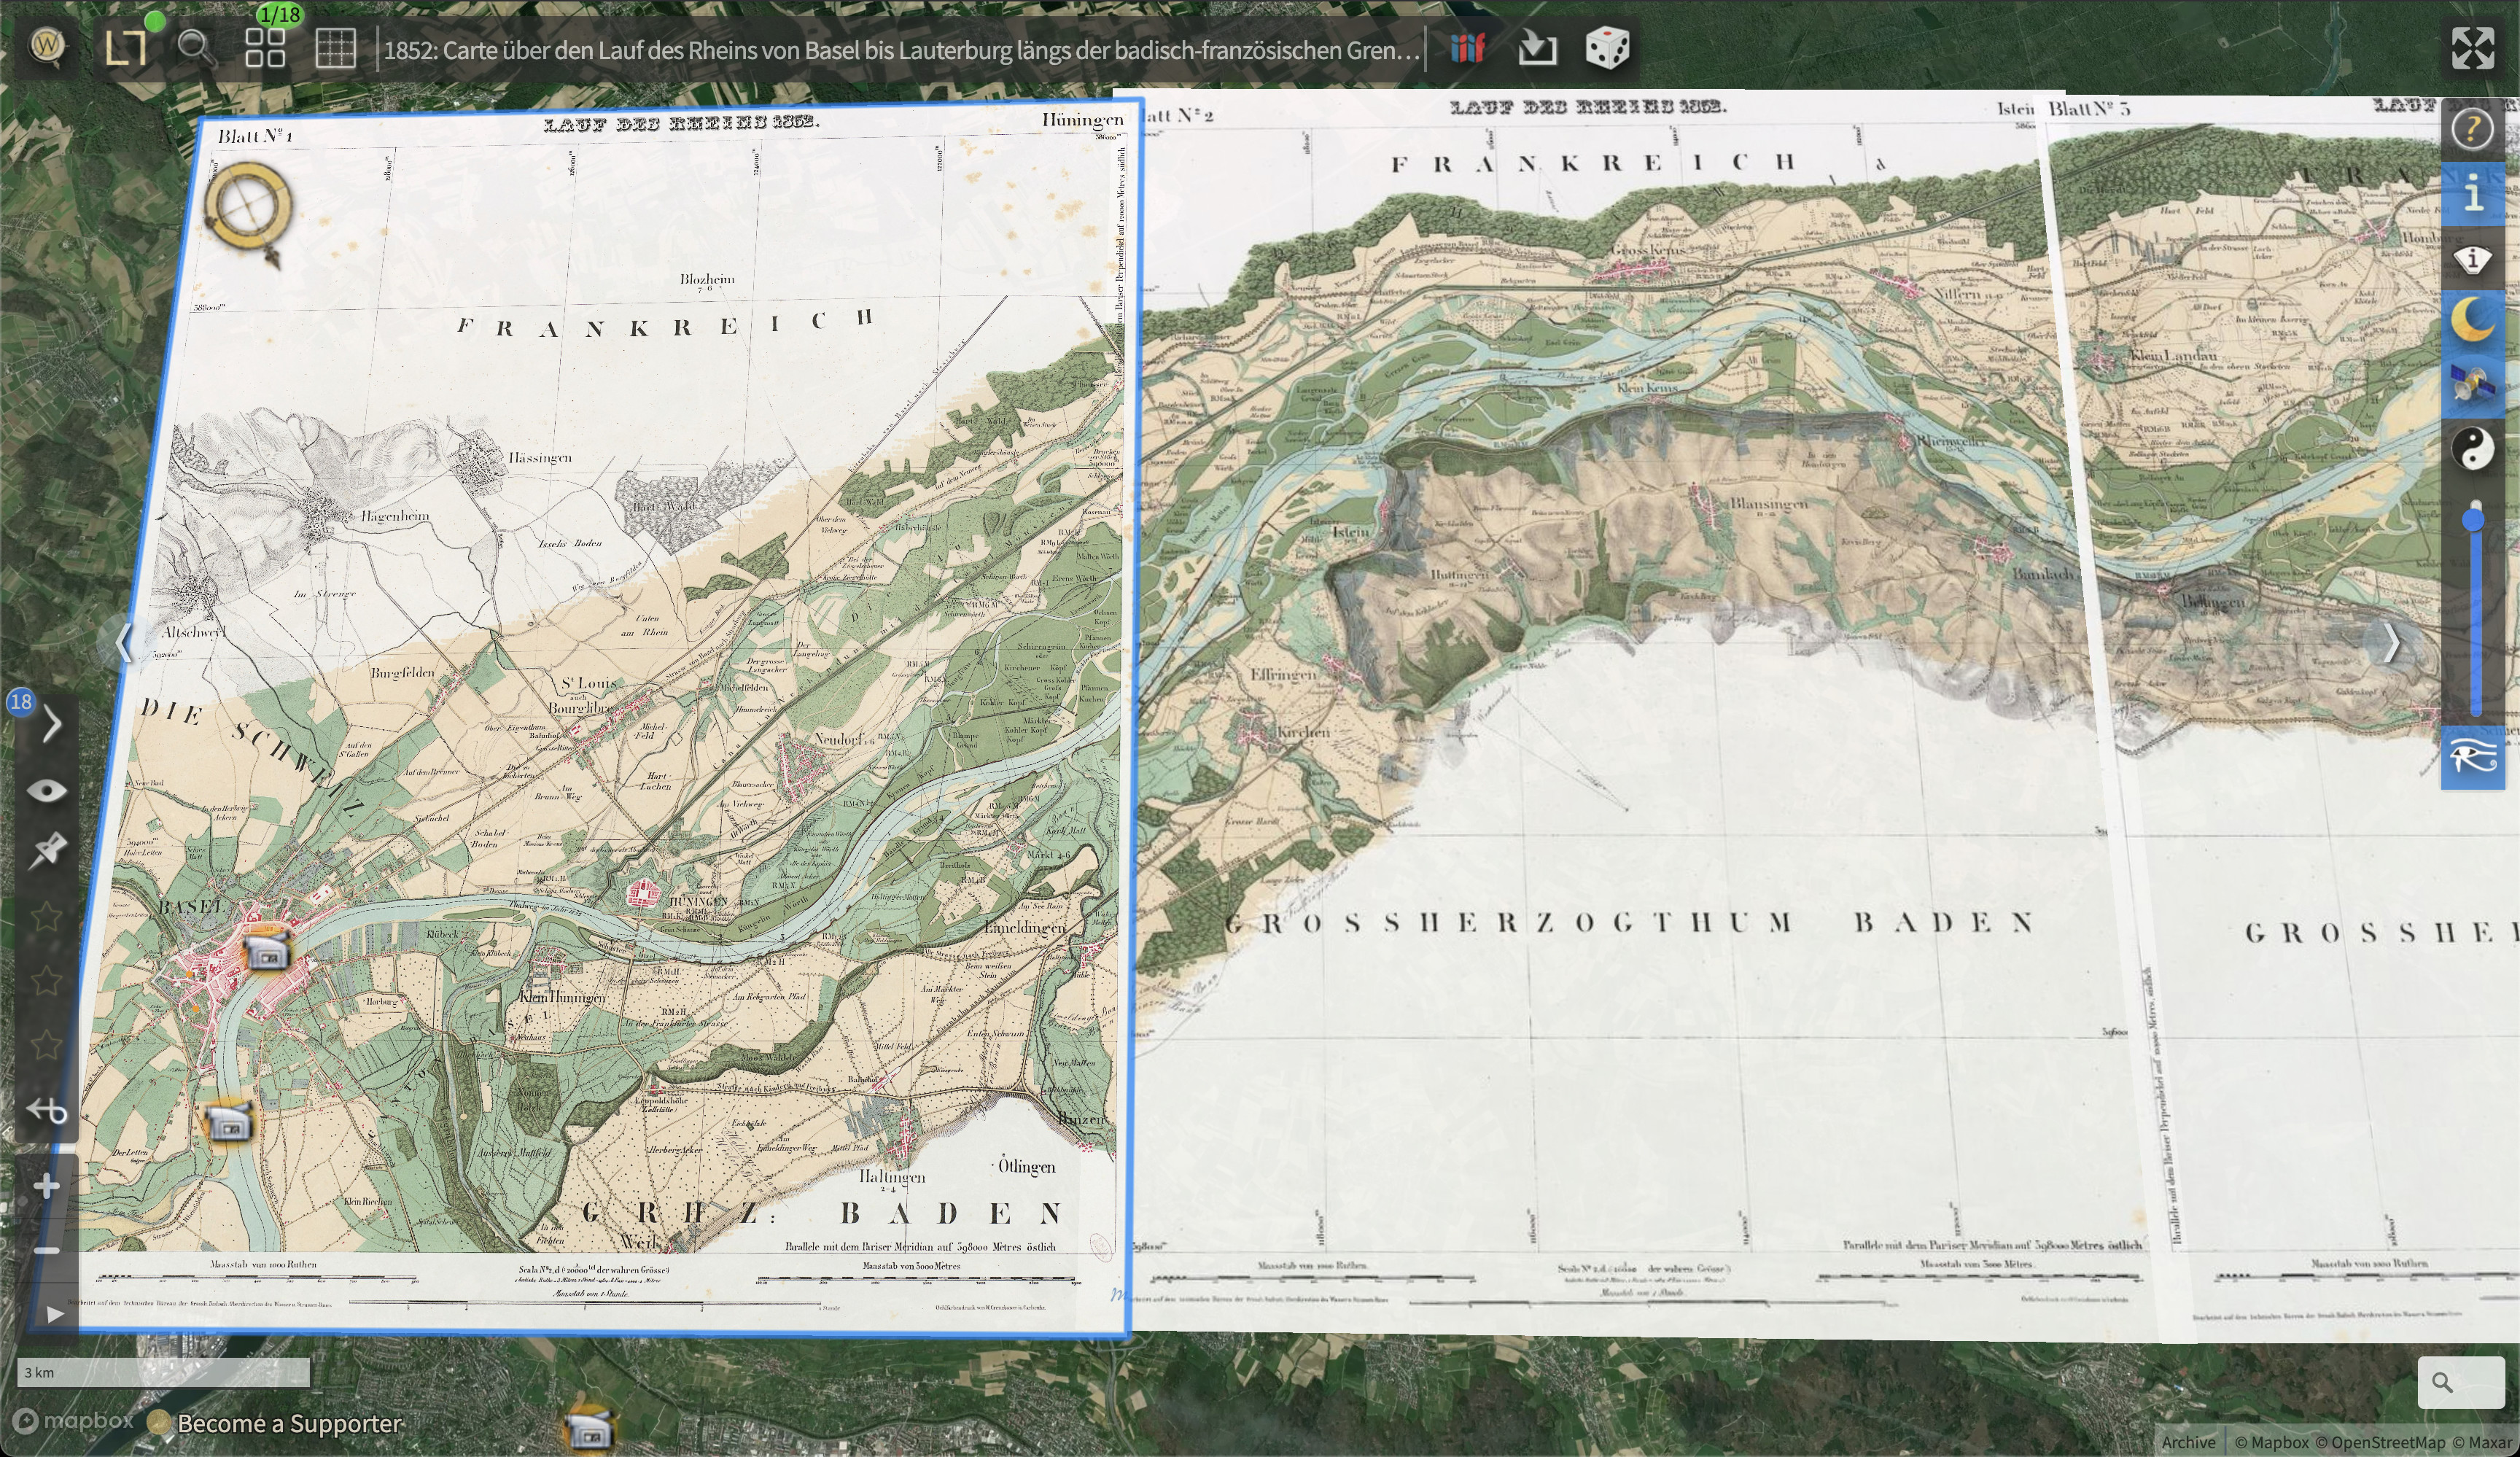
Task: Open the IIIF manifest icon
Action: tap(1467, 48)
